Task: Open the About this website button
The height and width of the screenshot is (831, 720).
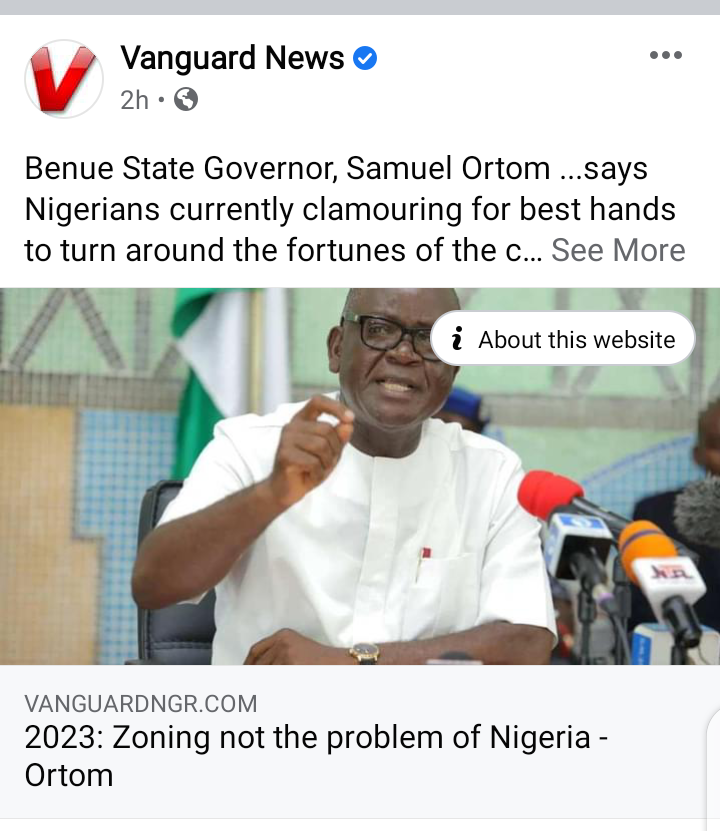Action: 563,339
